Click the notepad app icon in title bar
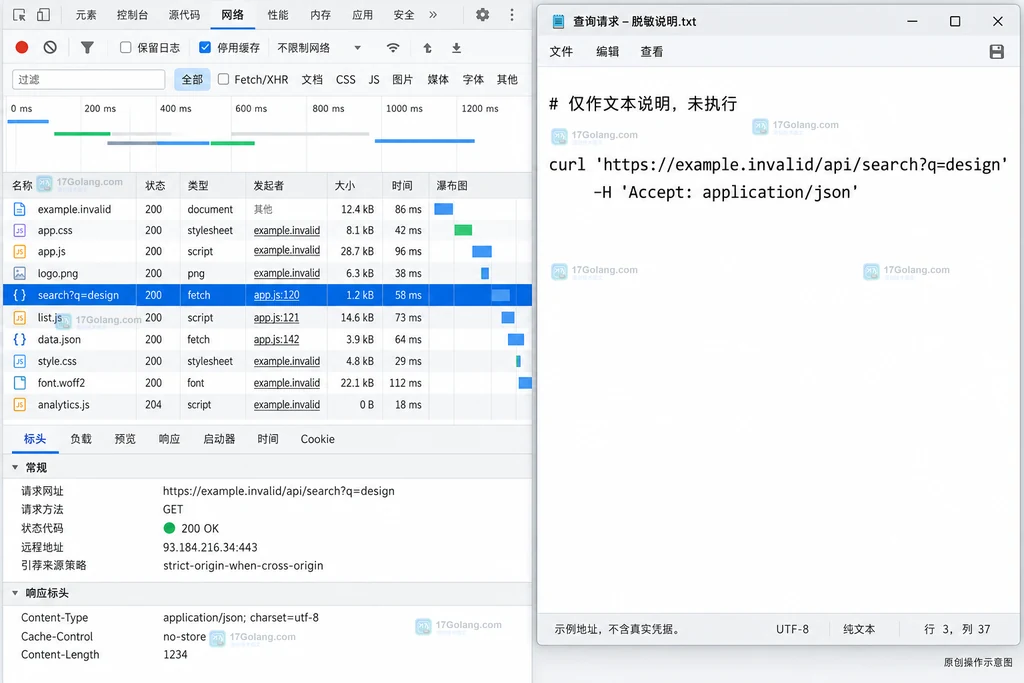Viewport: 1024px width, 683px height. (x=558, y=22)
